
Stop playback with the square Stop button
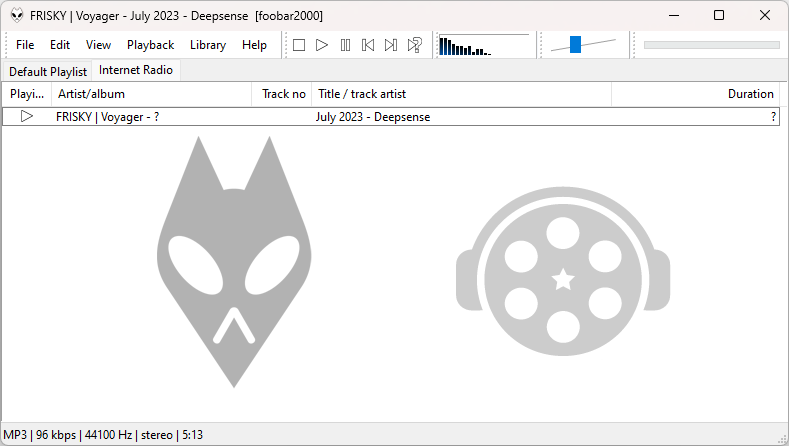299,45
